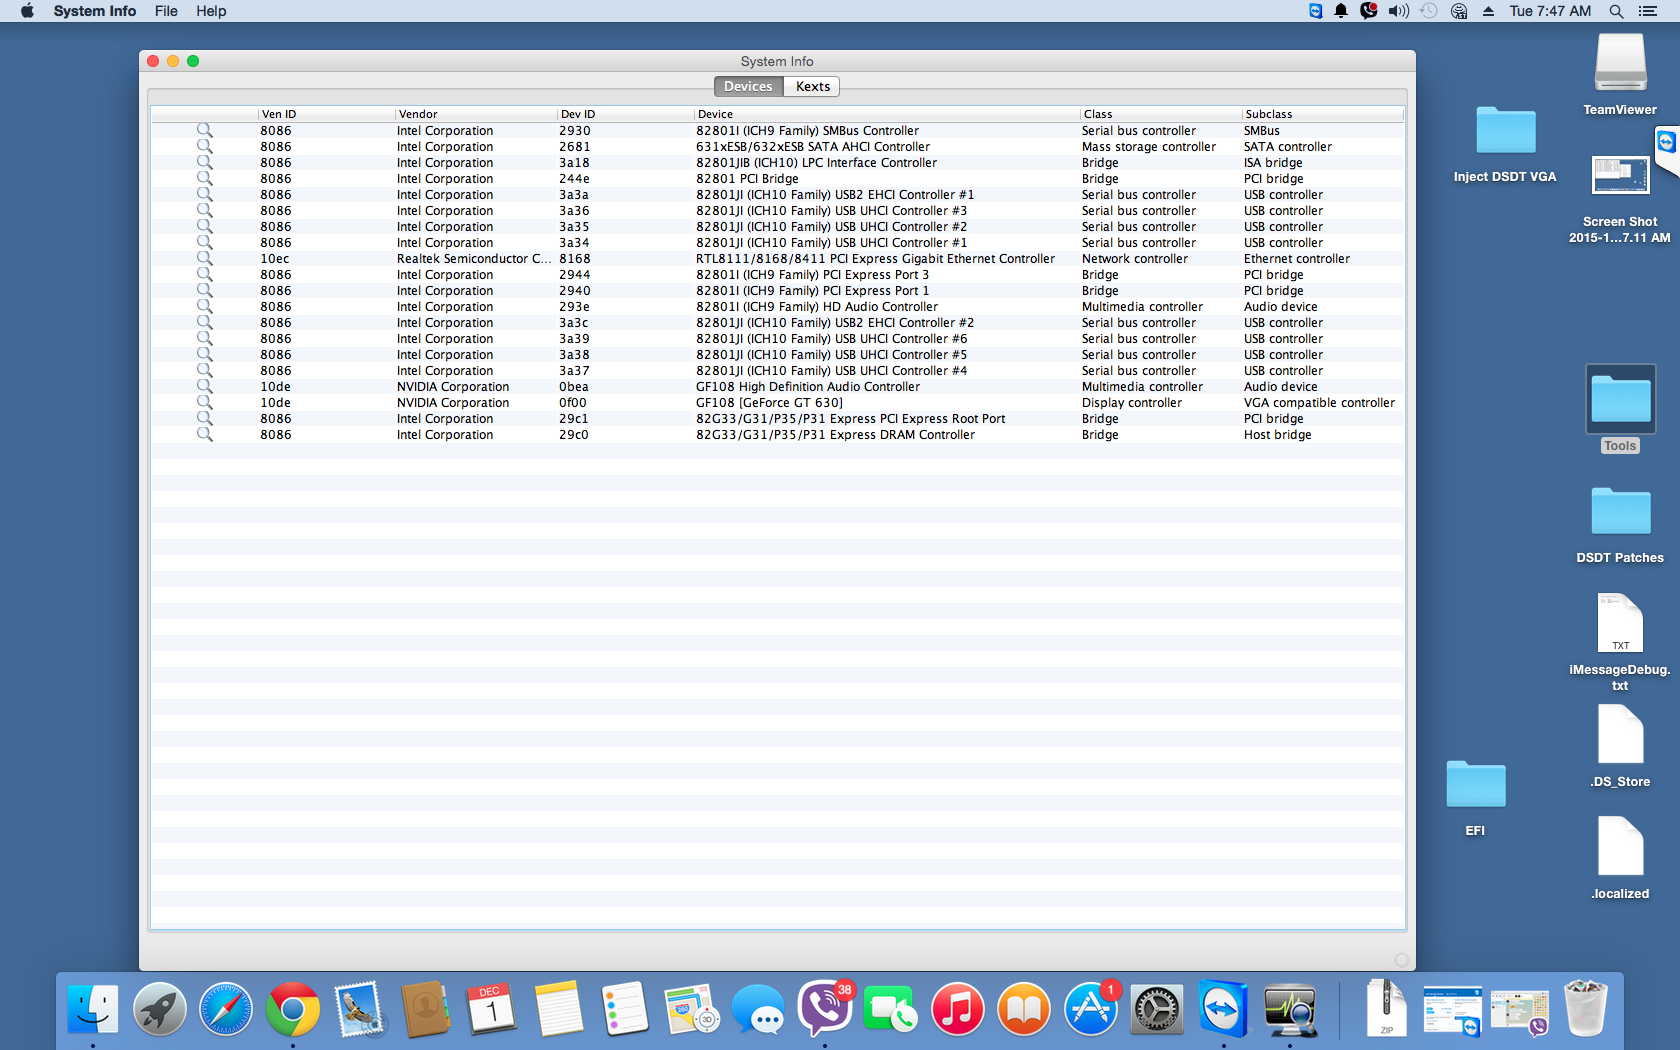Screen dimensions: 1680x1050
Task: Open Calendar in the Dock
Action: (491, 1009)
